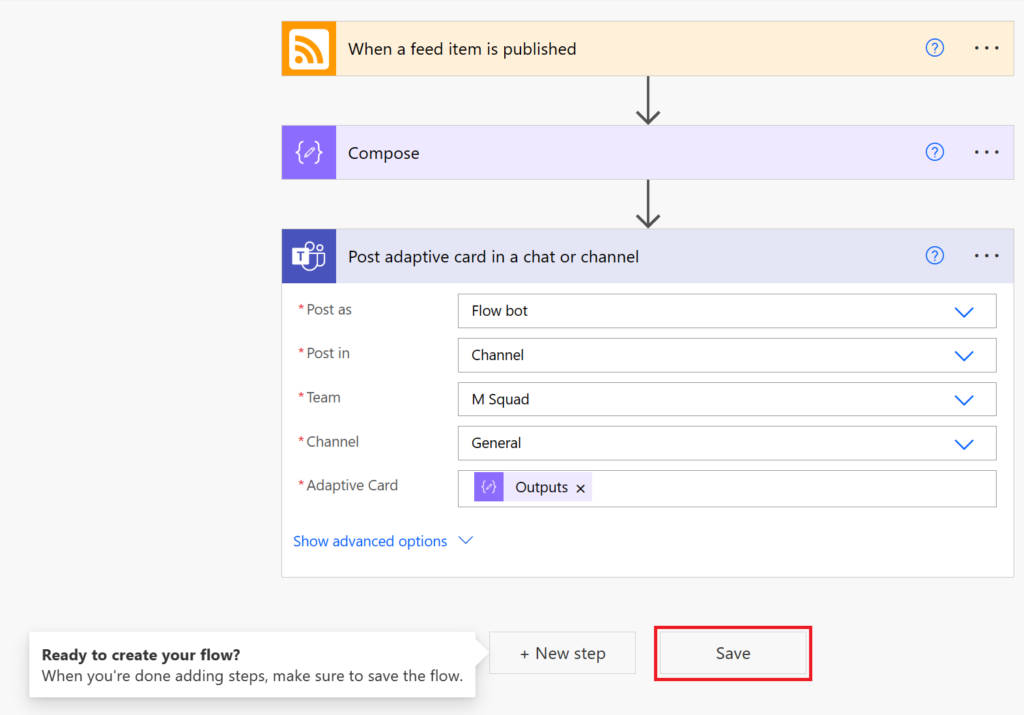Open the Team dropdown showing M Squad
The height and width of the screenshot is (715, 1024).
pos(964,399)
